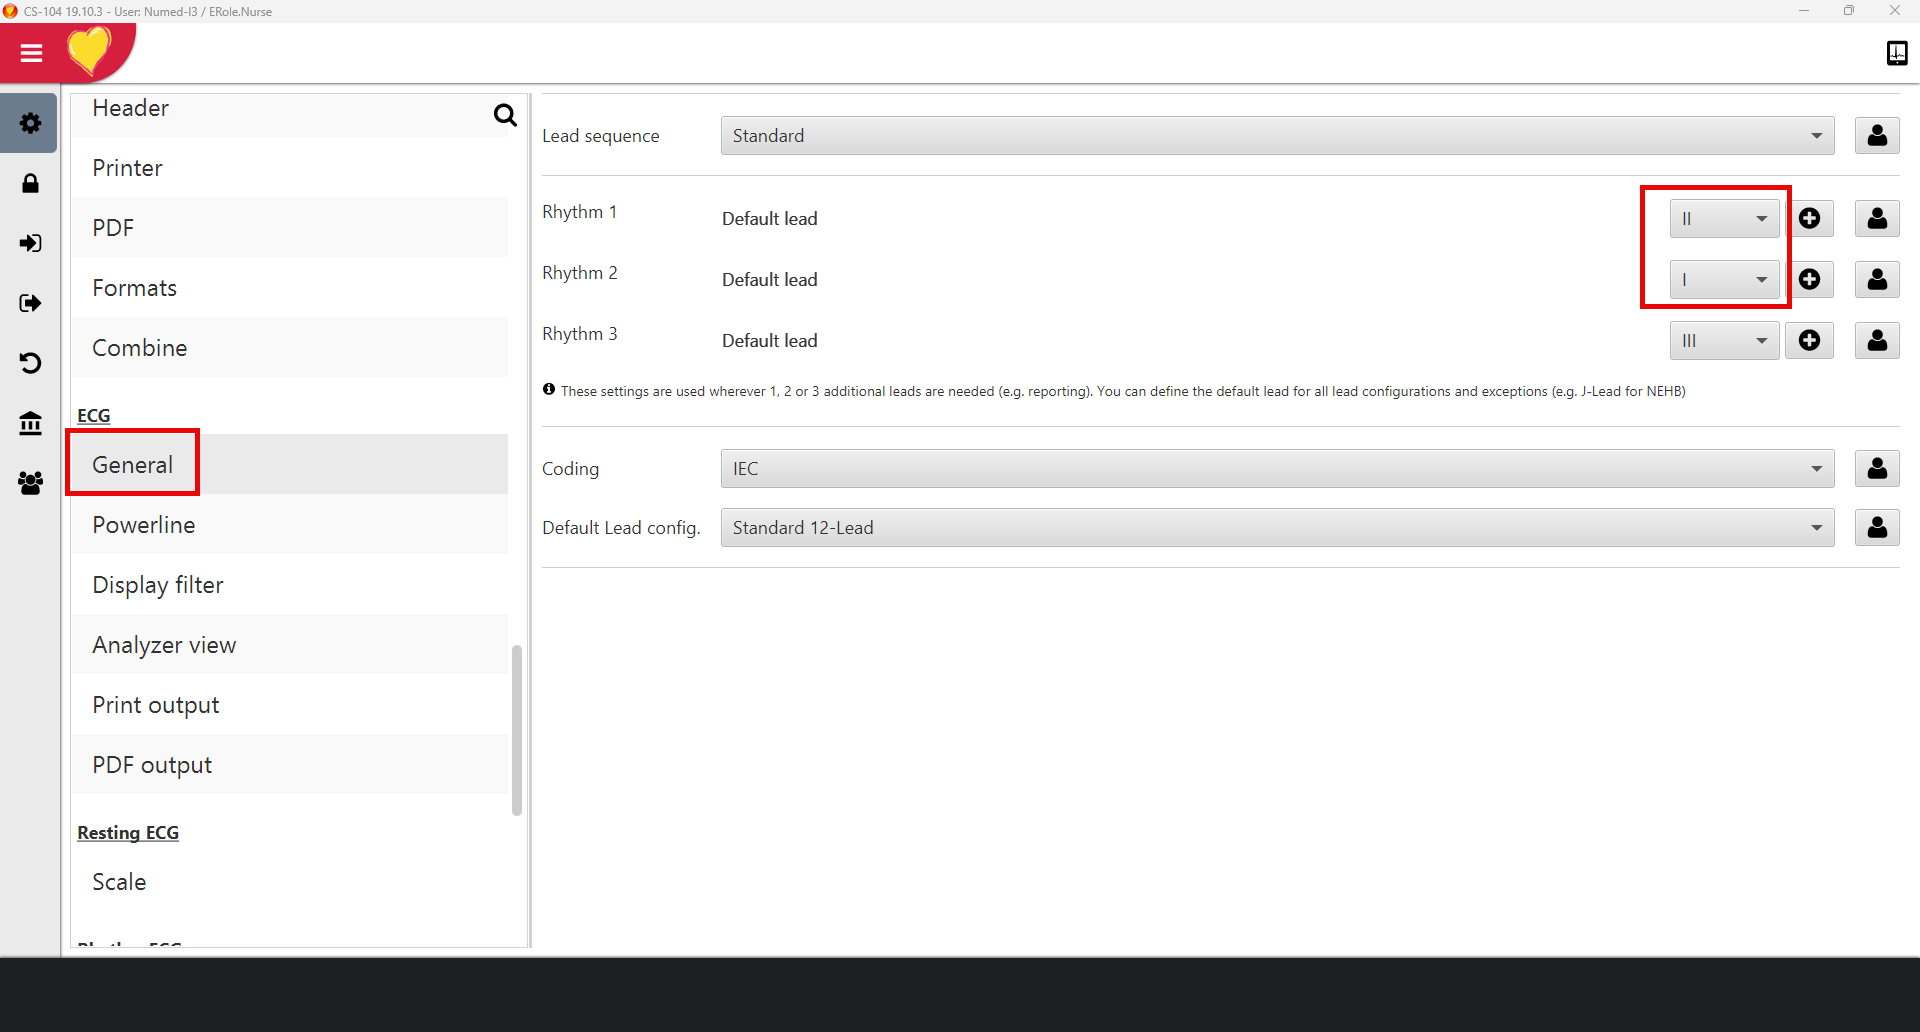Go to Print output settings
Image resolution: width=1920 pixels, height=1032 pixels.
(156, 705)
